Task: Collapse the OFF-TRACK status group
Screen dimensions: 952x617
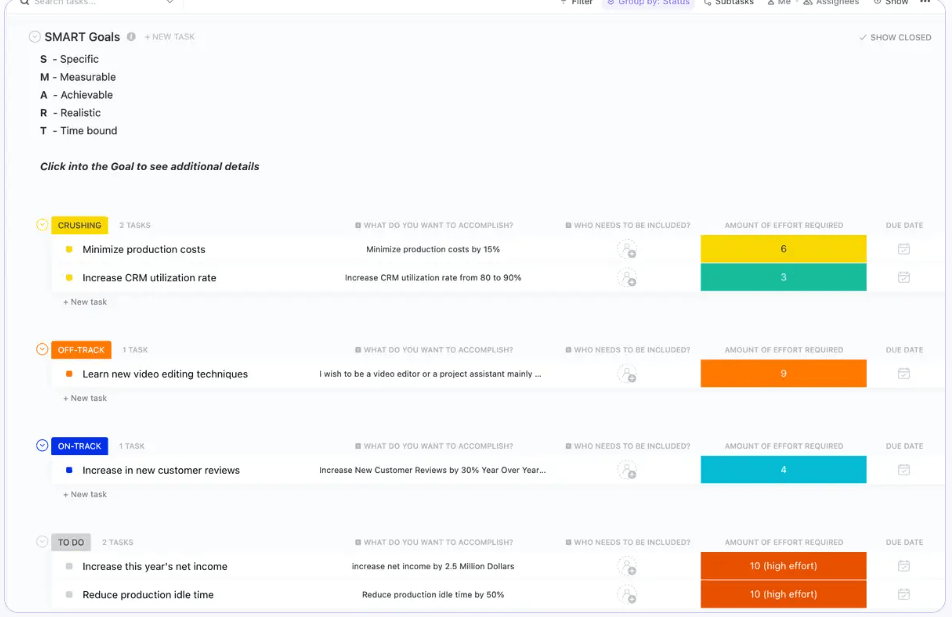Action: point(42,349)
